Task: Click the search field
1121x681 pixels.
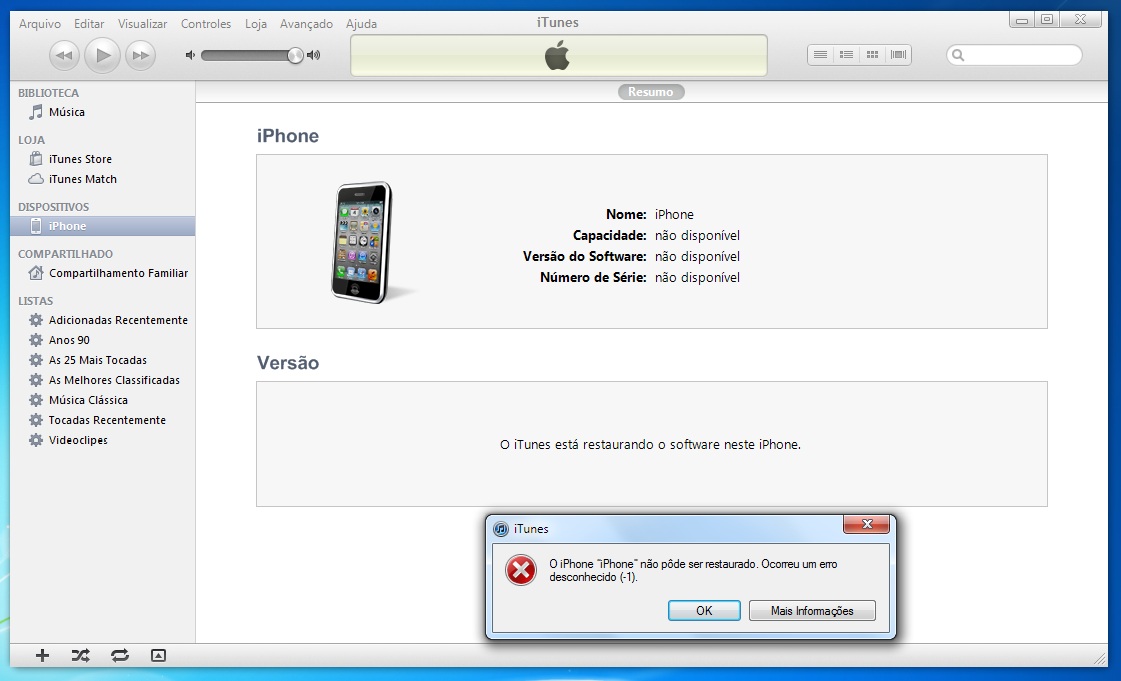Action: [1014, 55]
